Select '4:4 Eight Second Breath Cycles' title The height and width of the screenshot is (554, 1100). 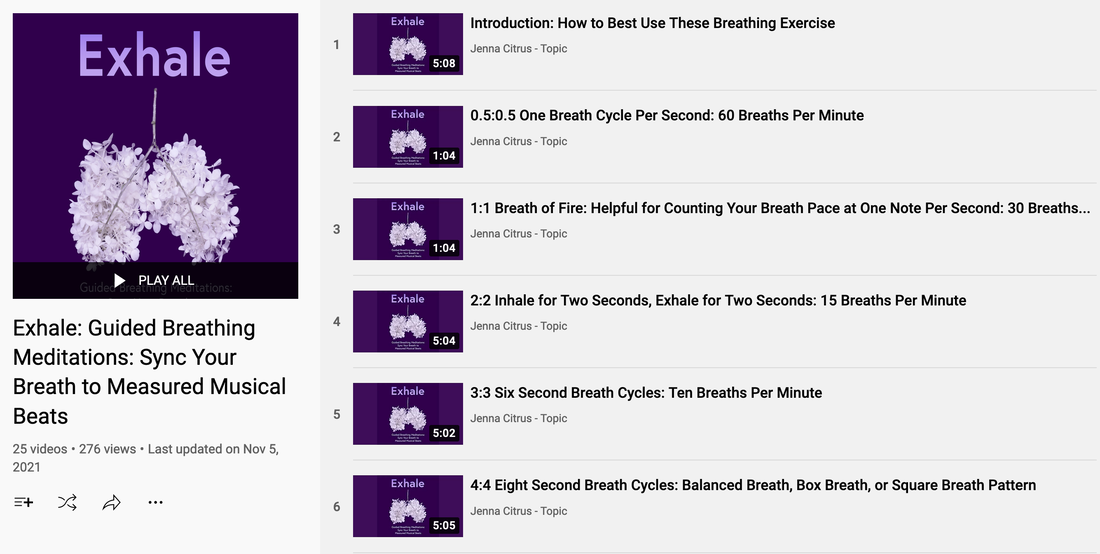pyautogui.click(x=753, y=485)
